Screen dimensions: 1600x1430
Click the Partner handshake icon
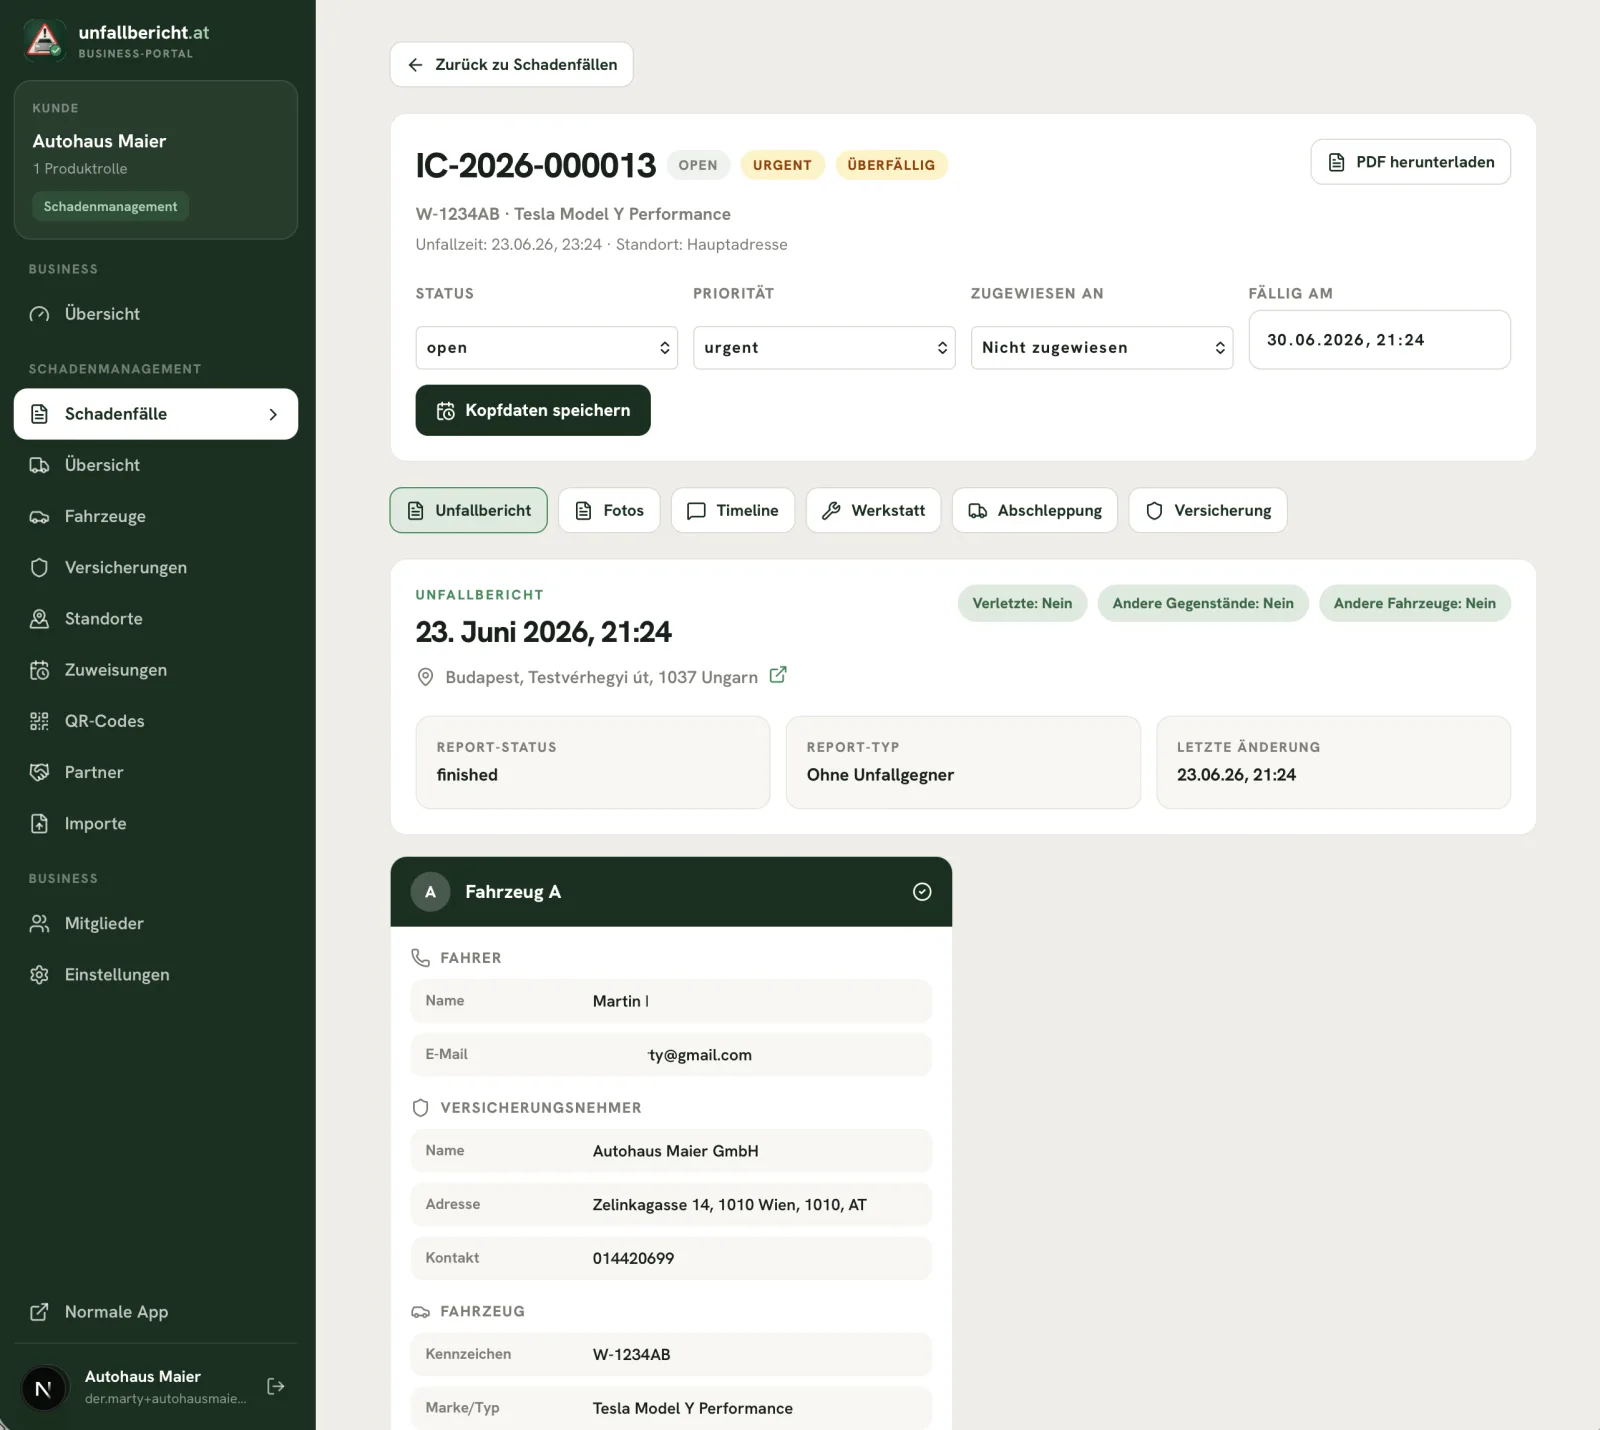[x=39, y=772]
